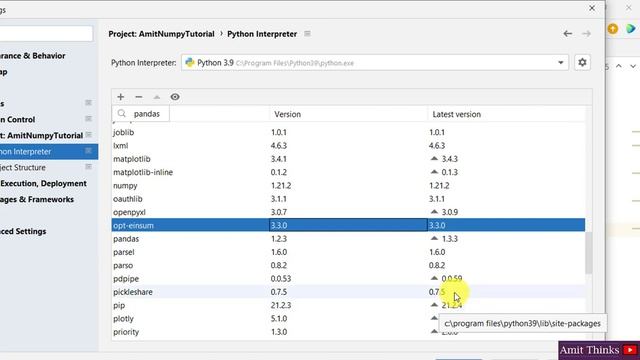Open Project: AmitNumpyTutorial sidebar section
The width and height of the screenshot is (640, 360).
coord(41,136)
